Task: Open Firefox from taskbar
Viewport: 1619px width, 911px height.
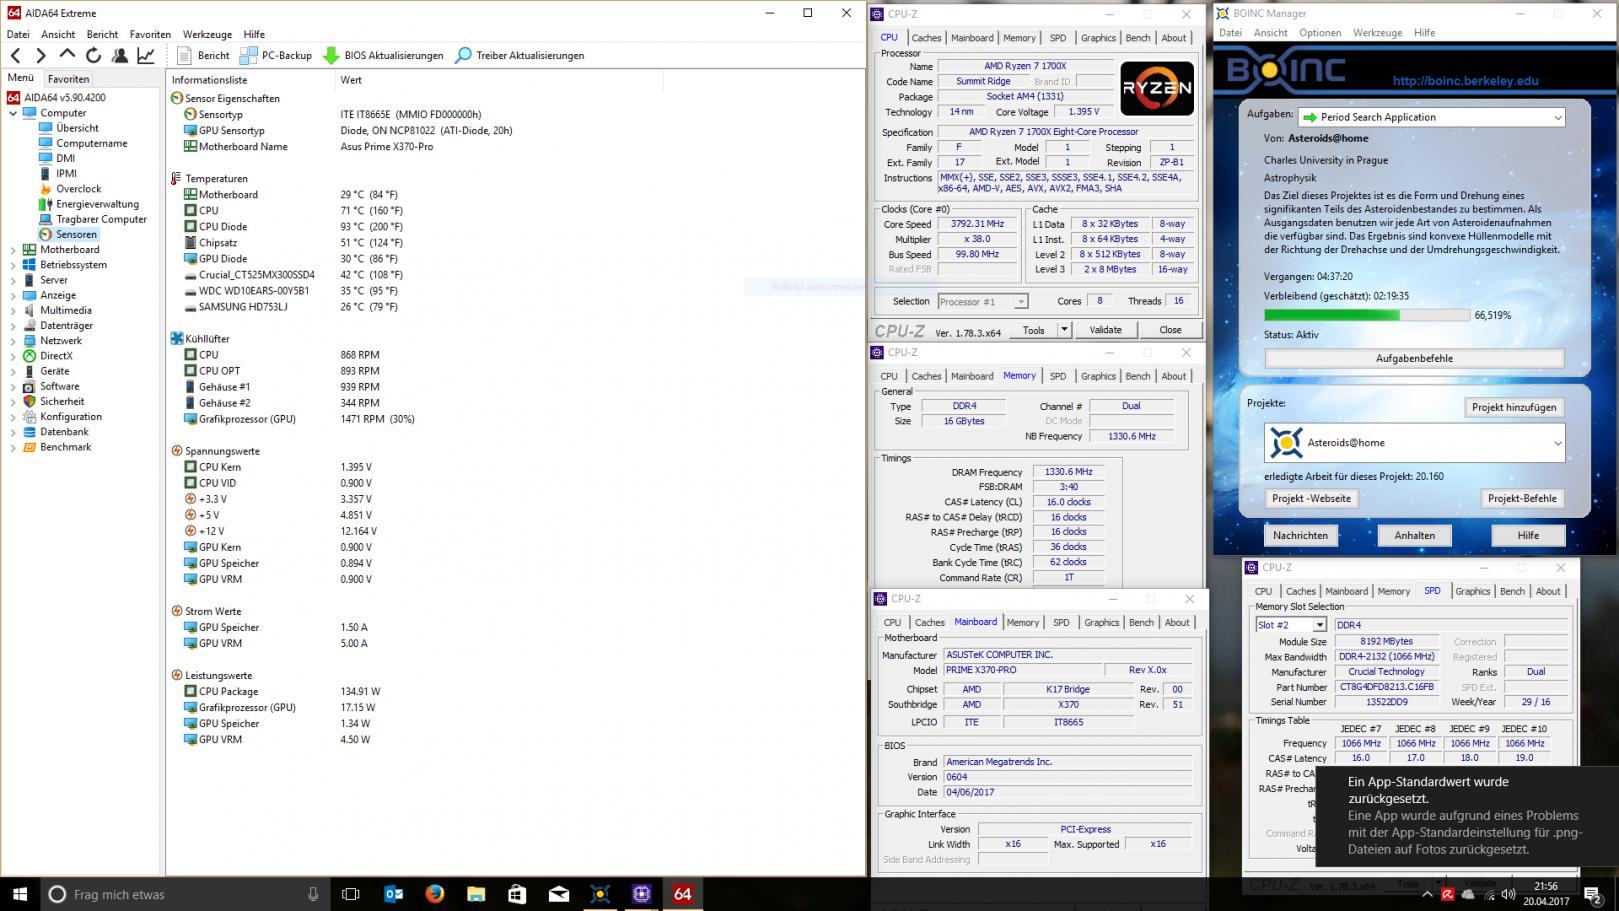Action: 434,894
